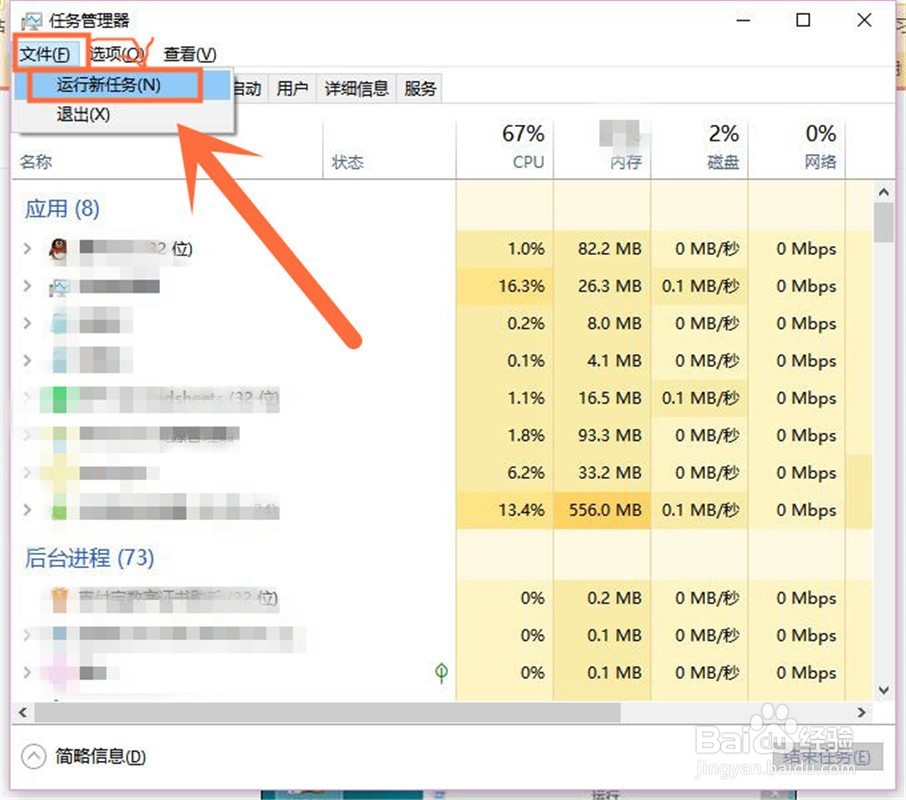Expand the first QQ app process group
Viewport: 906px width, 800px height.
click(27, 248)
